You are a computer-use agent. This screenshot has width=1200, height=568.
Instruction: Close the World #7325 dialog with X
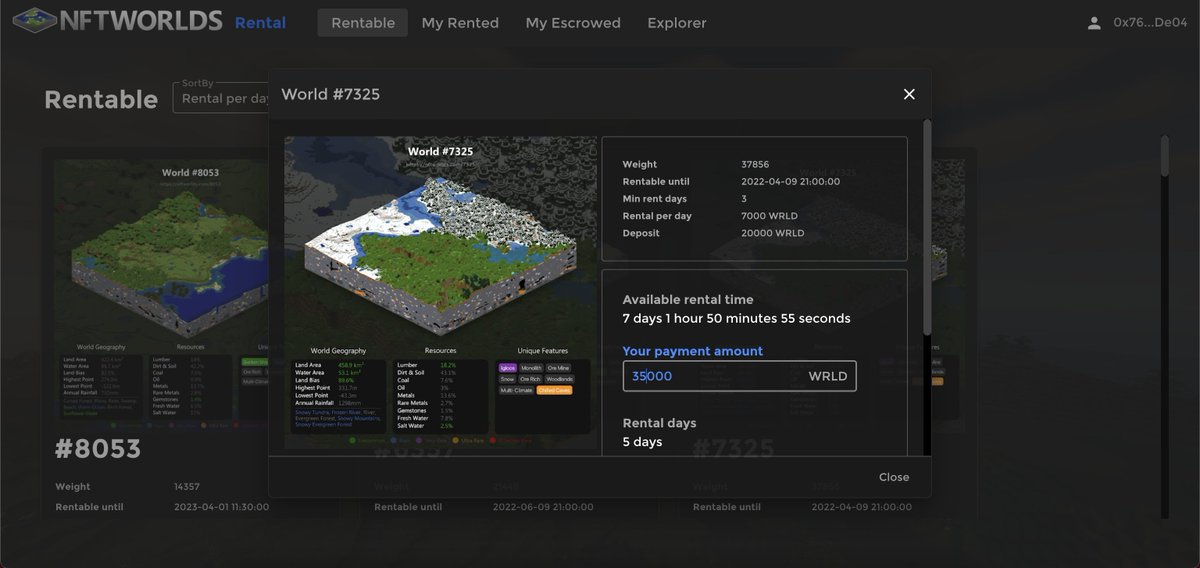[909, 94]
